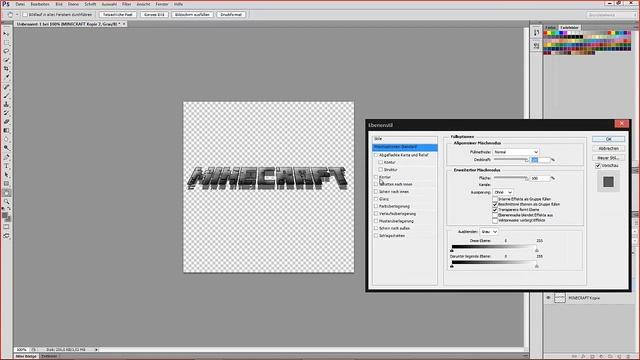The height and width of the screenshot is (360, 640).
Task: Select the Lasso tool
Action: (x=6, y=51)
